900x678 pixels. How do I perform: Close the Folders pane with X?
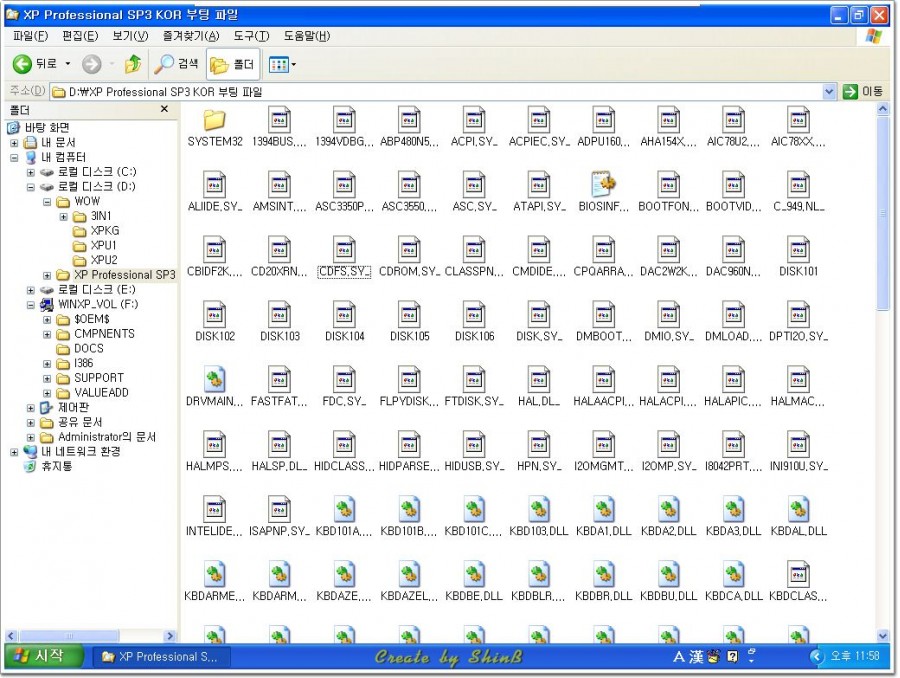[x=164, y=109]
